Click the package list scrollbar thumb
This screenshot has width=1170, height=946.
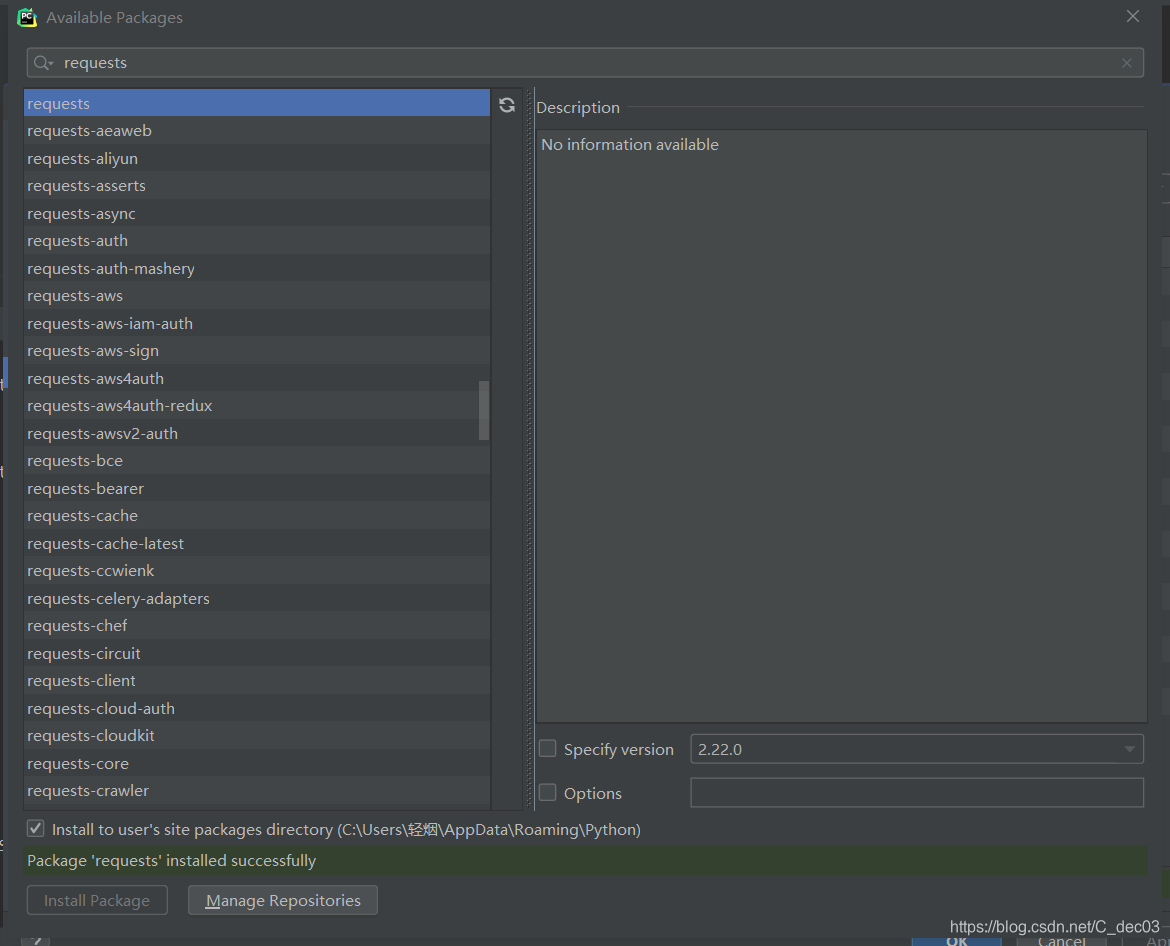484,410
